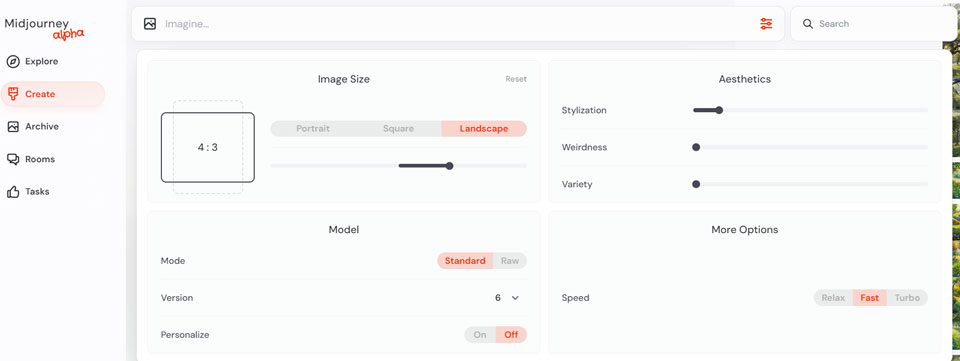Viewport: 960px width, 361px height.
Task: Click the Tasks thumbs-up icon
Action: click(x=13, y=192)
